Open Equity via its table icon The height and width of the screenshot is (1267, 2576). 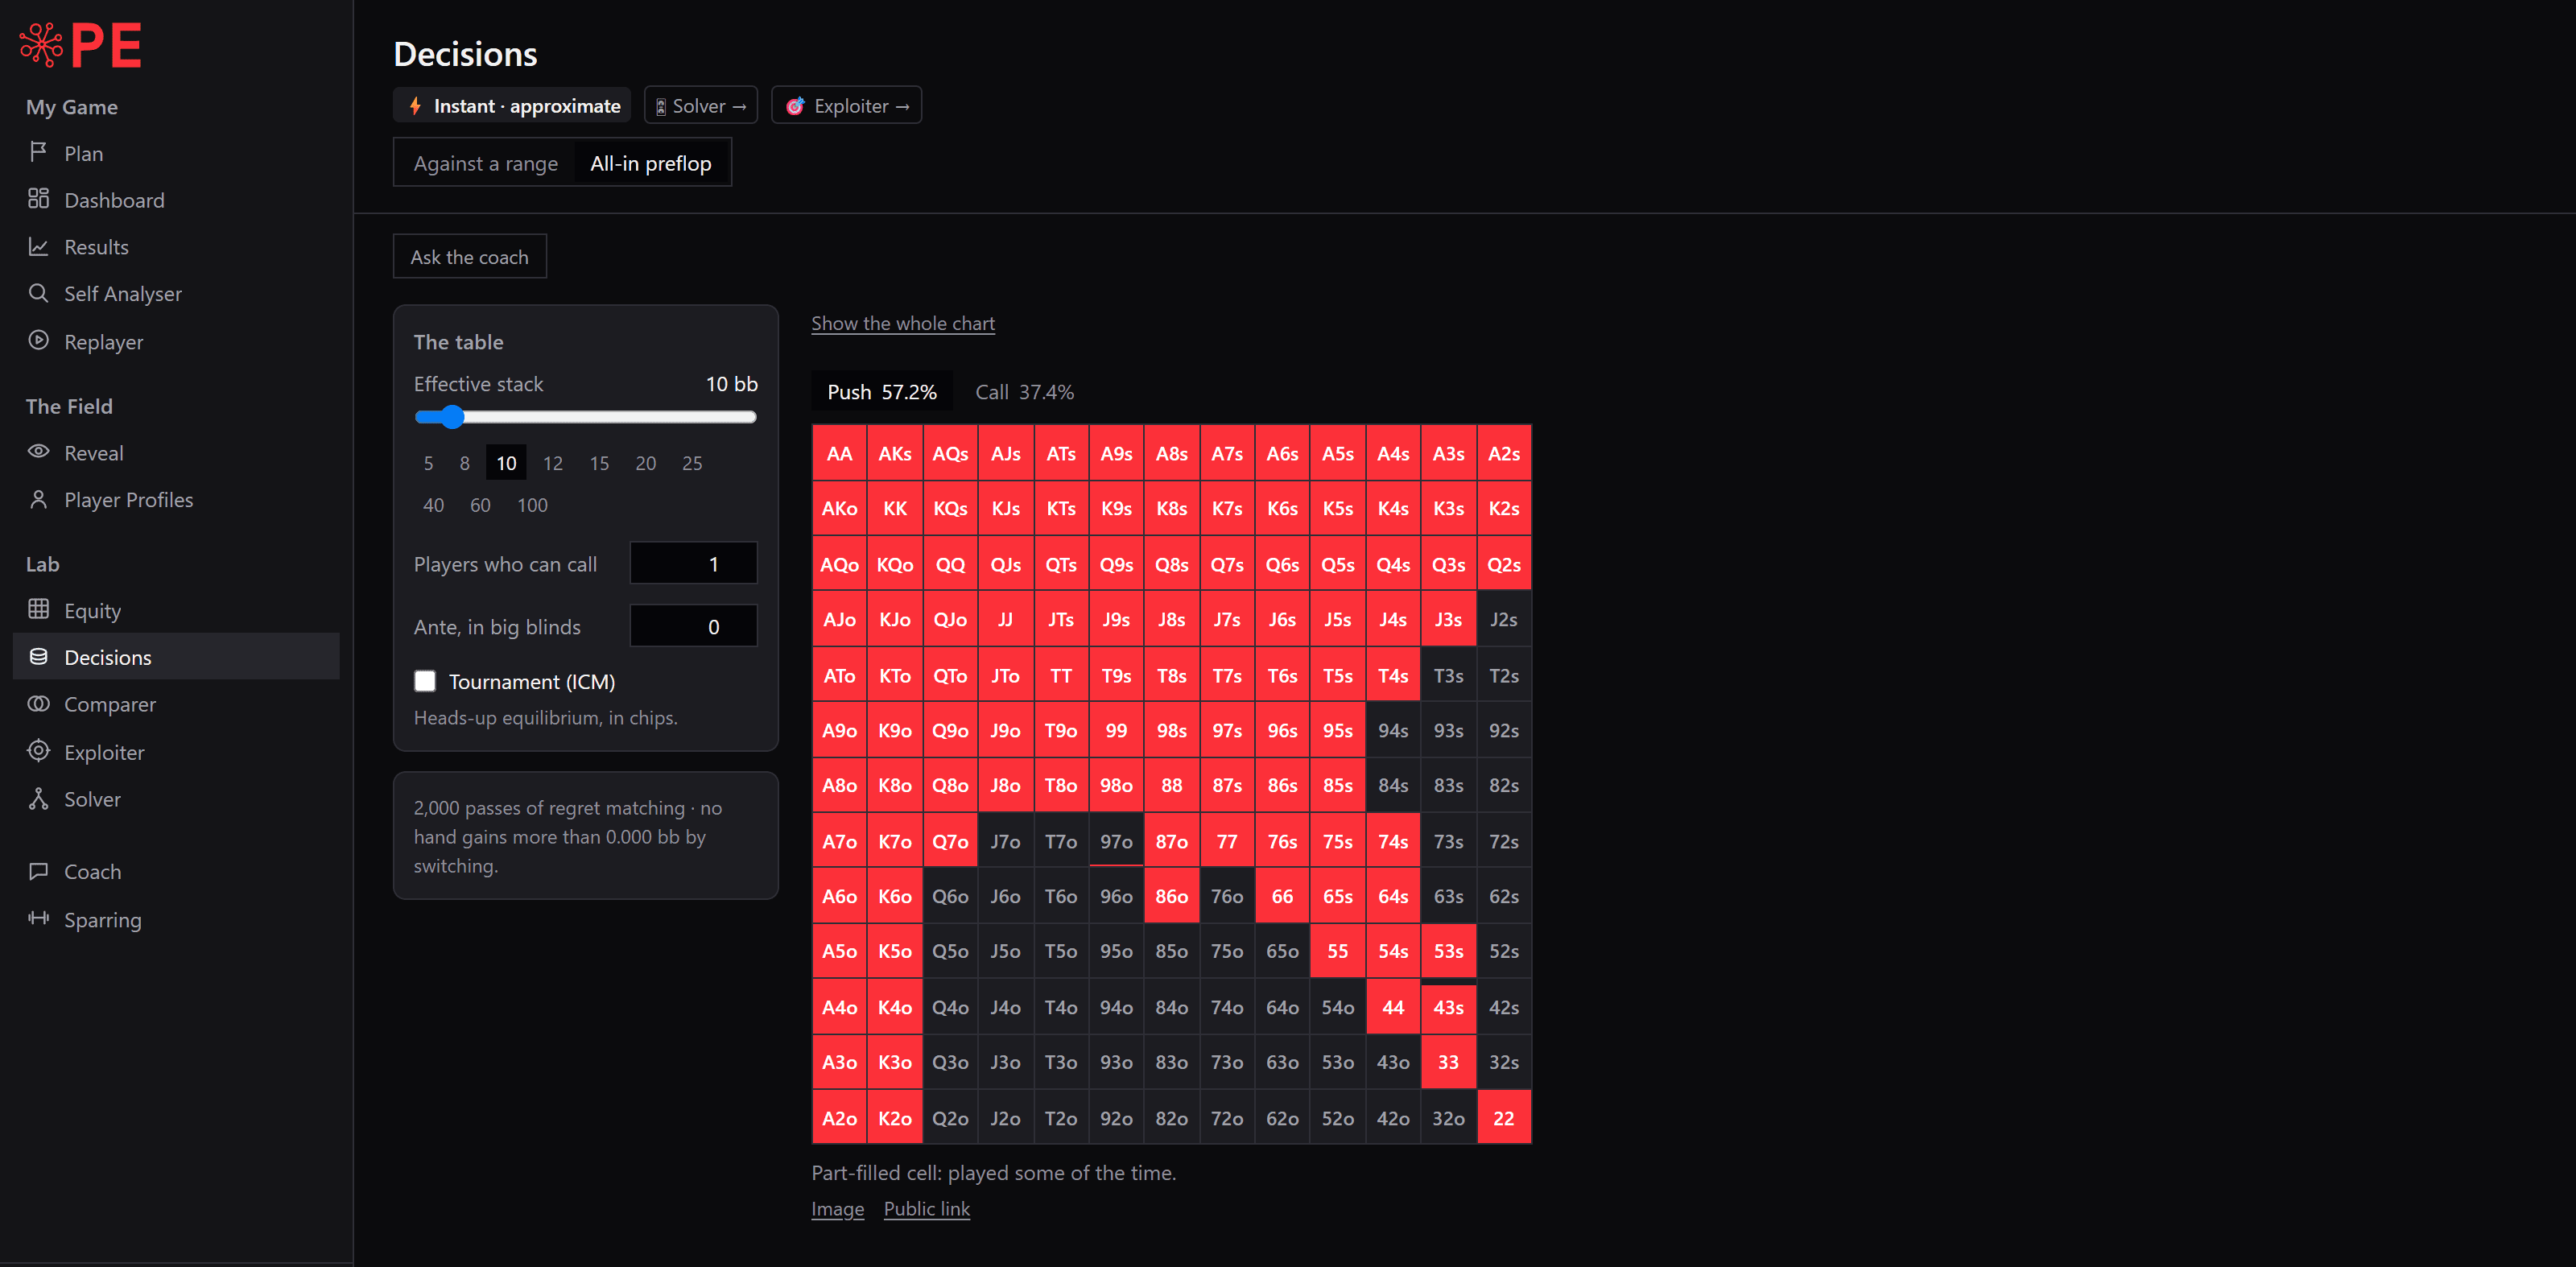click(x=38, y=609)
